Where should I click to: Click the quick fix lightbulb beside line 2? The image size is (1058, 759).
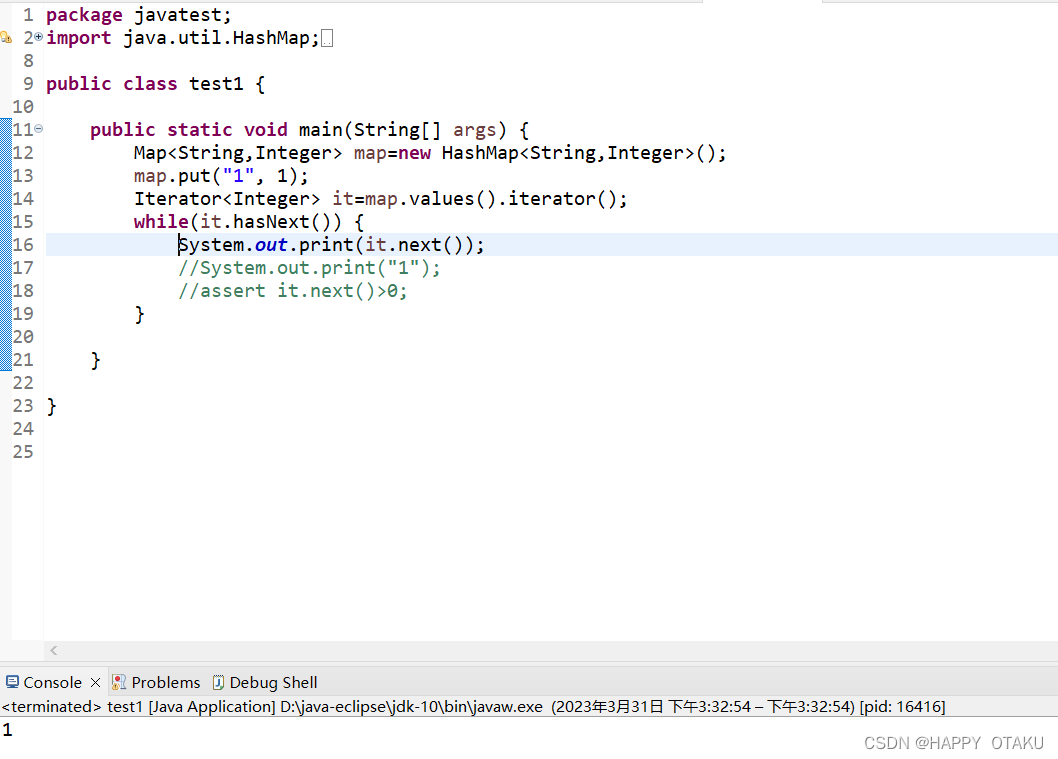(8, 37)
